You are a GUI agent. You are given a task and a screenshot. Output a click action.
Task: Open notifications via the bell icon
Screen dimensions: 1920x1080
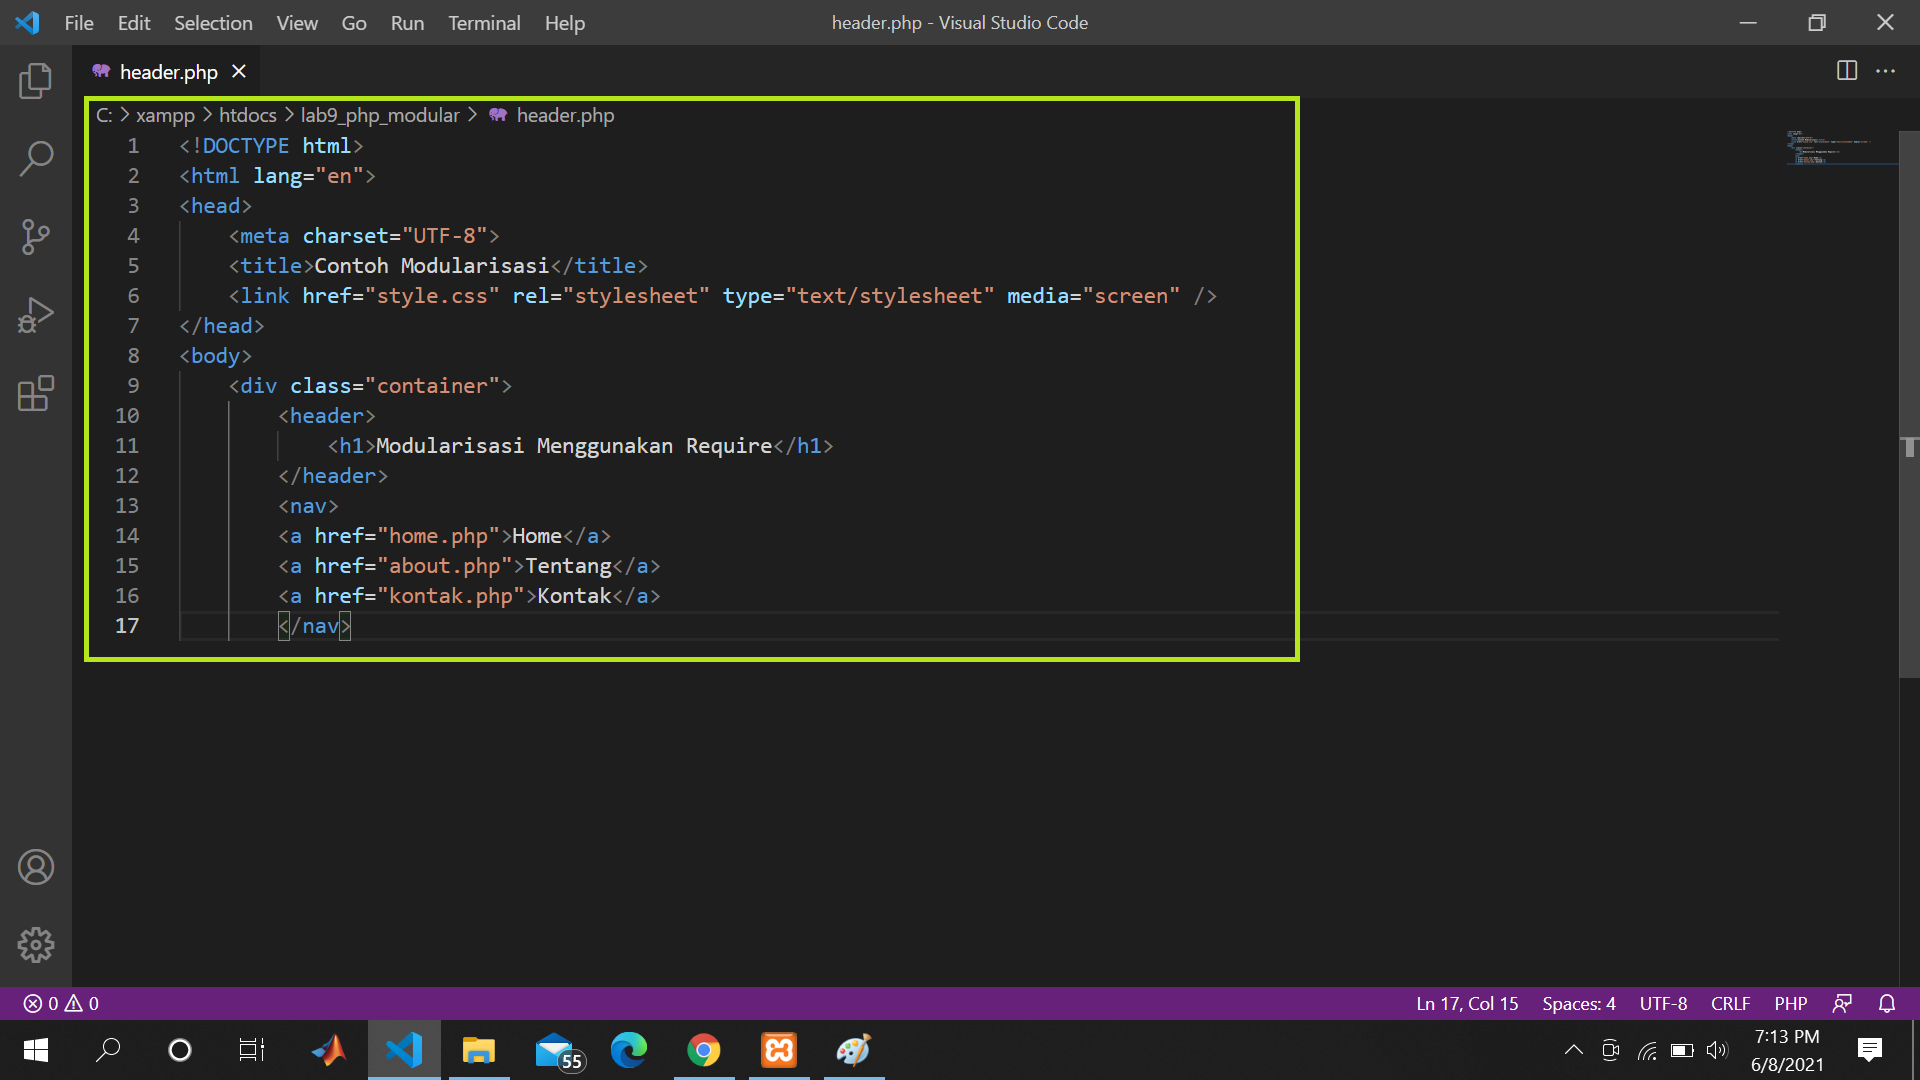[1888, 1003]
